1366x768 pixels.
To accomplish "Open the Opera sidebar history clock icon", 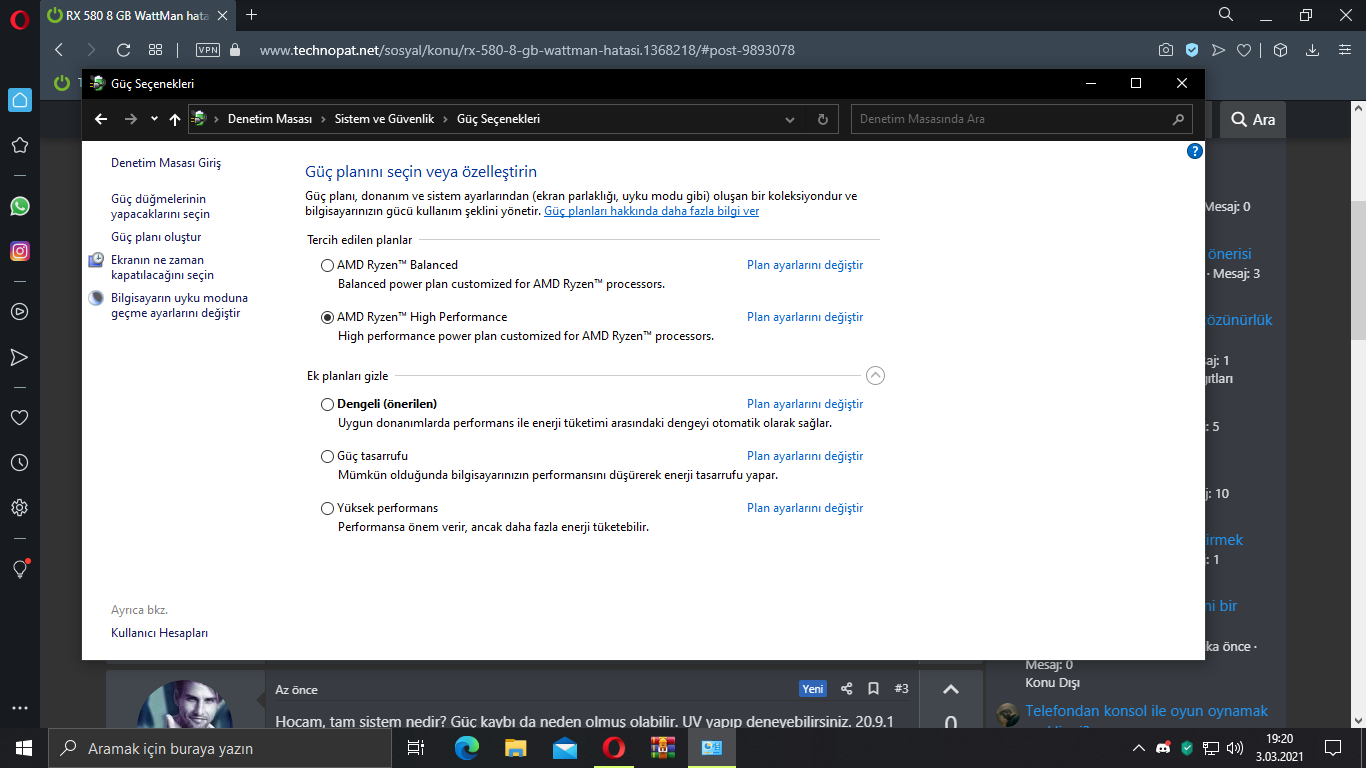I will (19, 463).
